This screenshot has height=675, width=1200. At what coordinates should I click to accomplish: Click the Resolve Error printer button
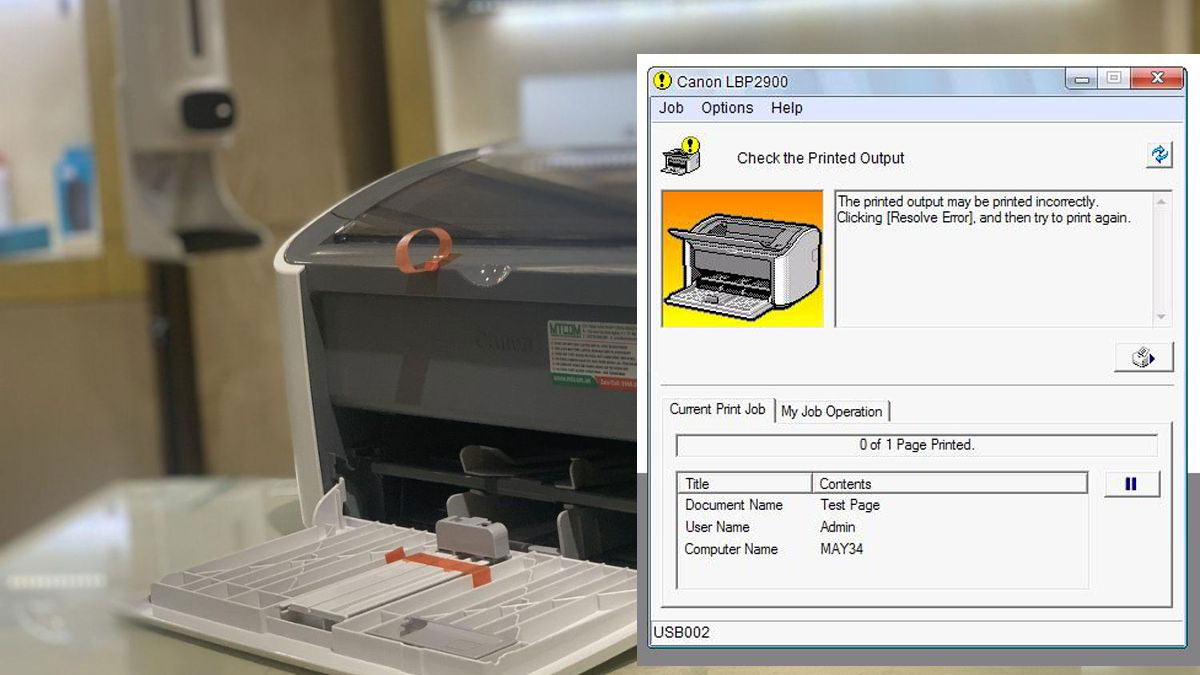coord(1143,357)
